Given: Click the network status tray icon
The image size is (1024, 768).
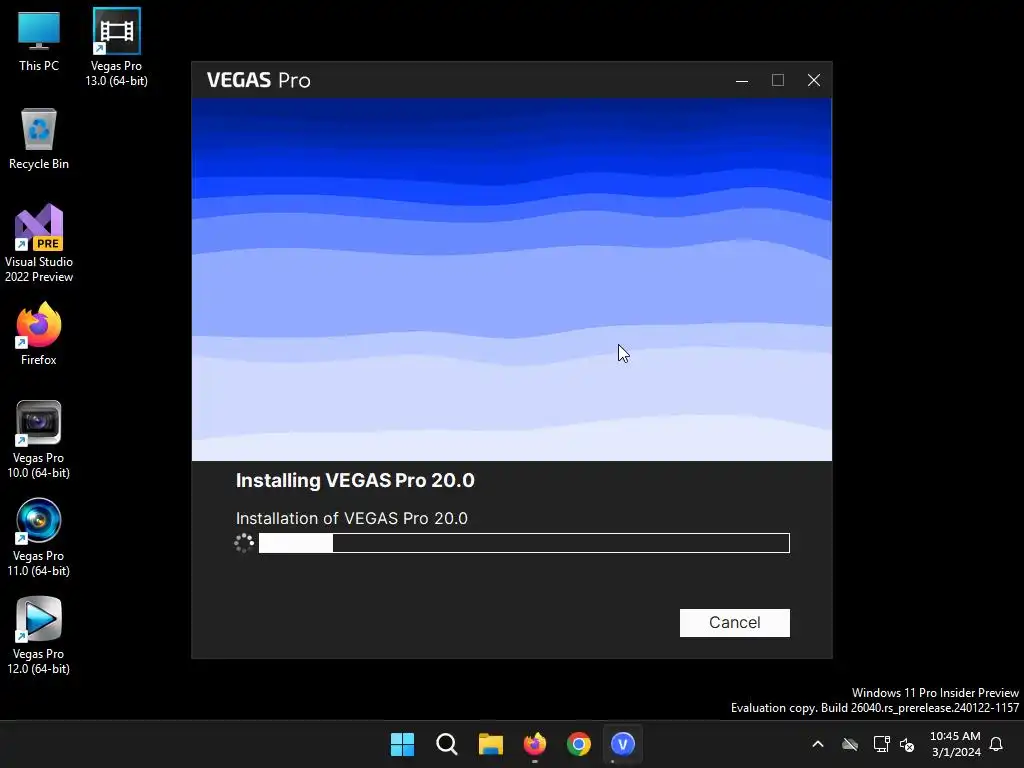Looking at the screenshot, I should click(881, 744).
